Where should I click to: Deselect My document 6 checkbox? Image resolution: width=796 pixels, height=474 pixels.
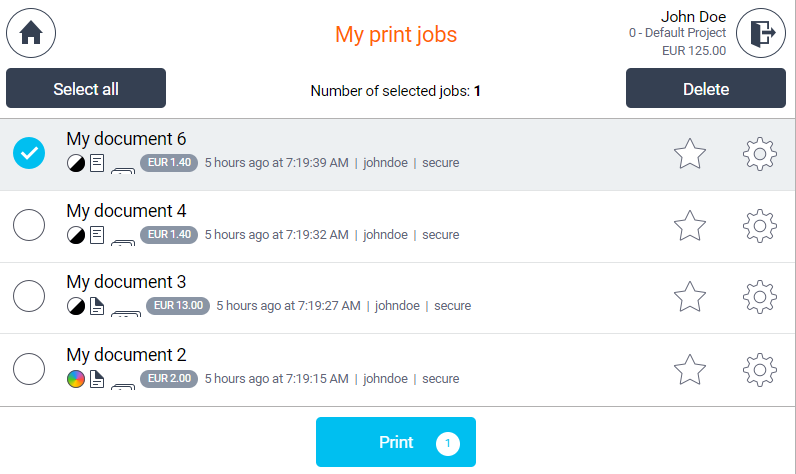tap(30, 154)
